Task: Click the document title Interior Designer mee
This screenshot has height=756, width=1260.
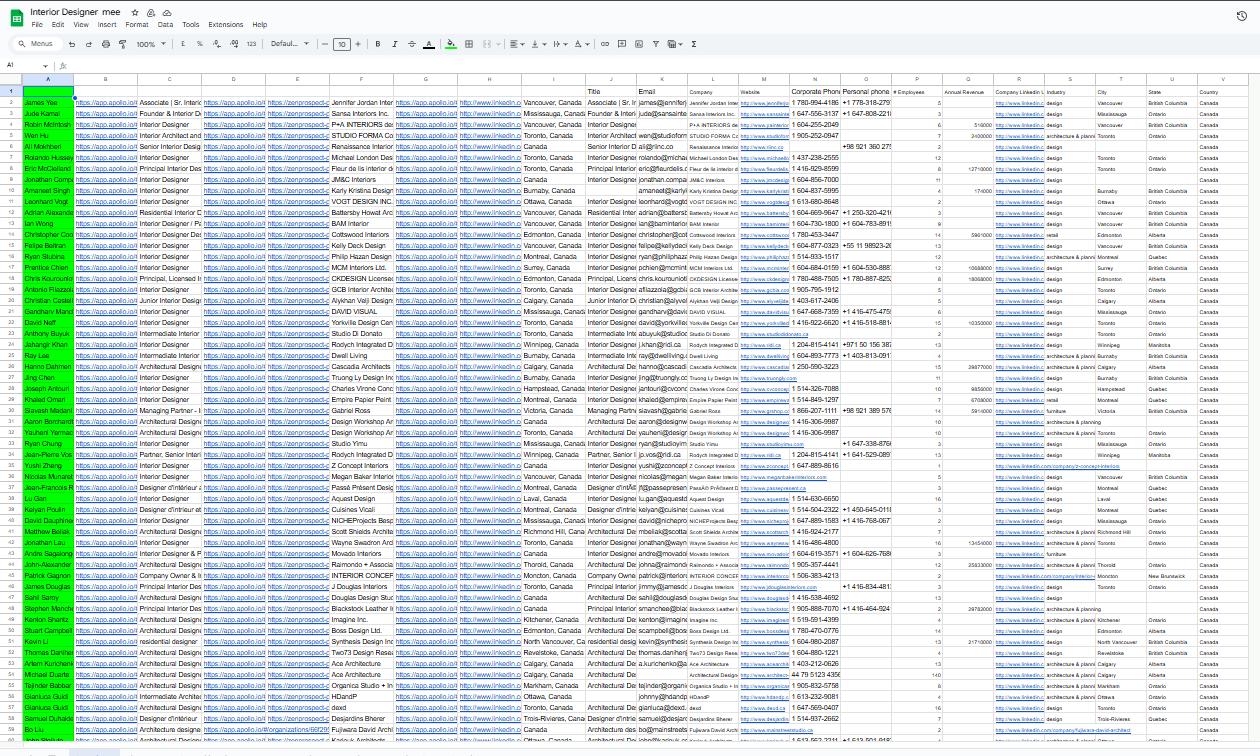Action: [x=76, y=11]
